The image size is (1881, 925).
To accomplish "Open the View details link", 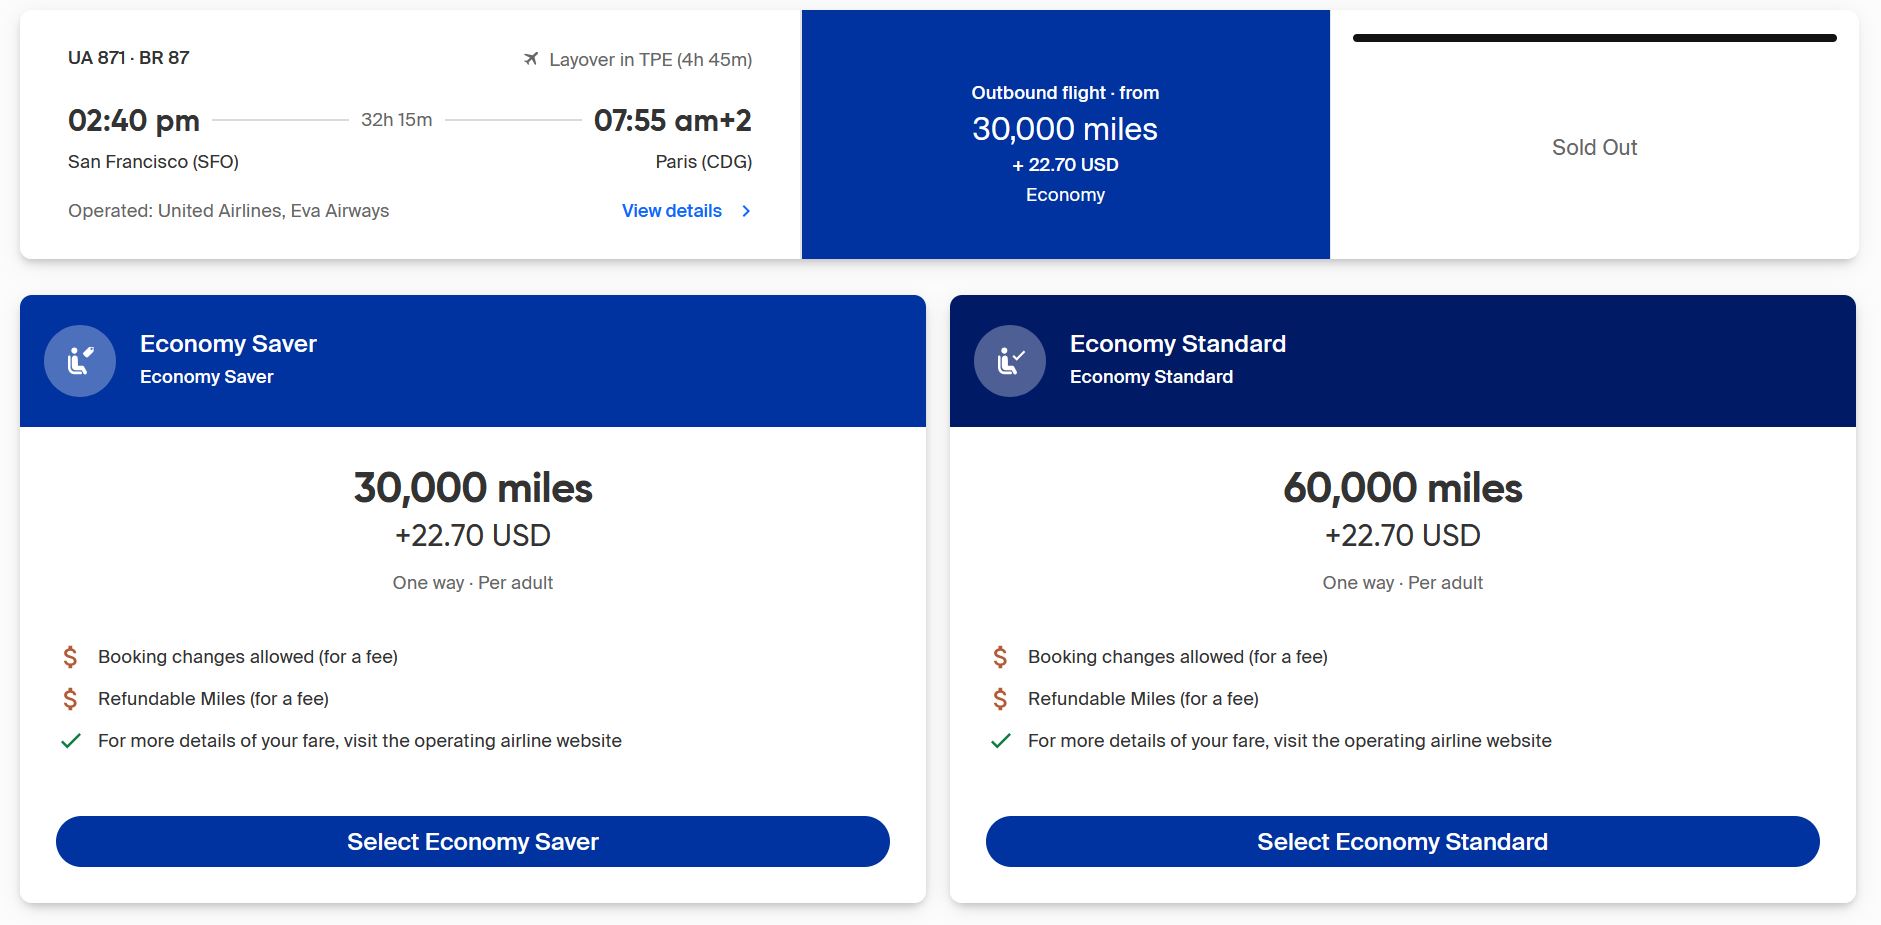I will pyautogui.click(x=672, y=211).
